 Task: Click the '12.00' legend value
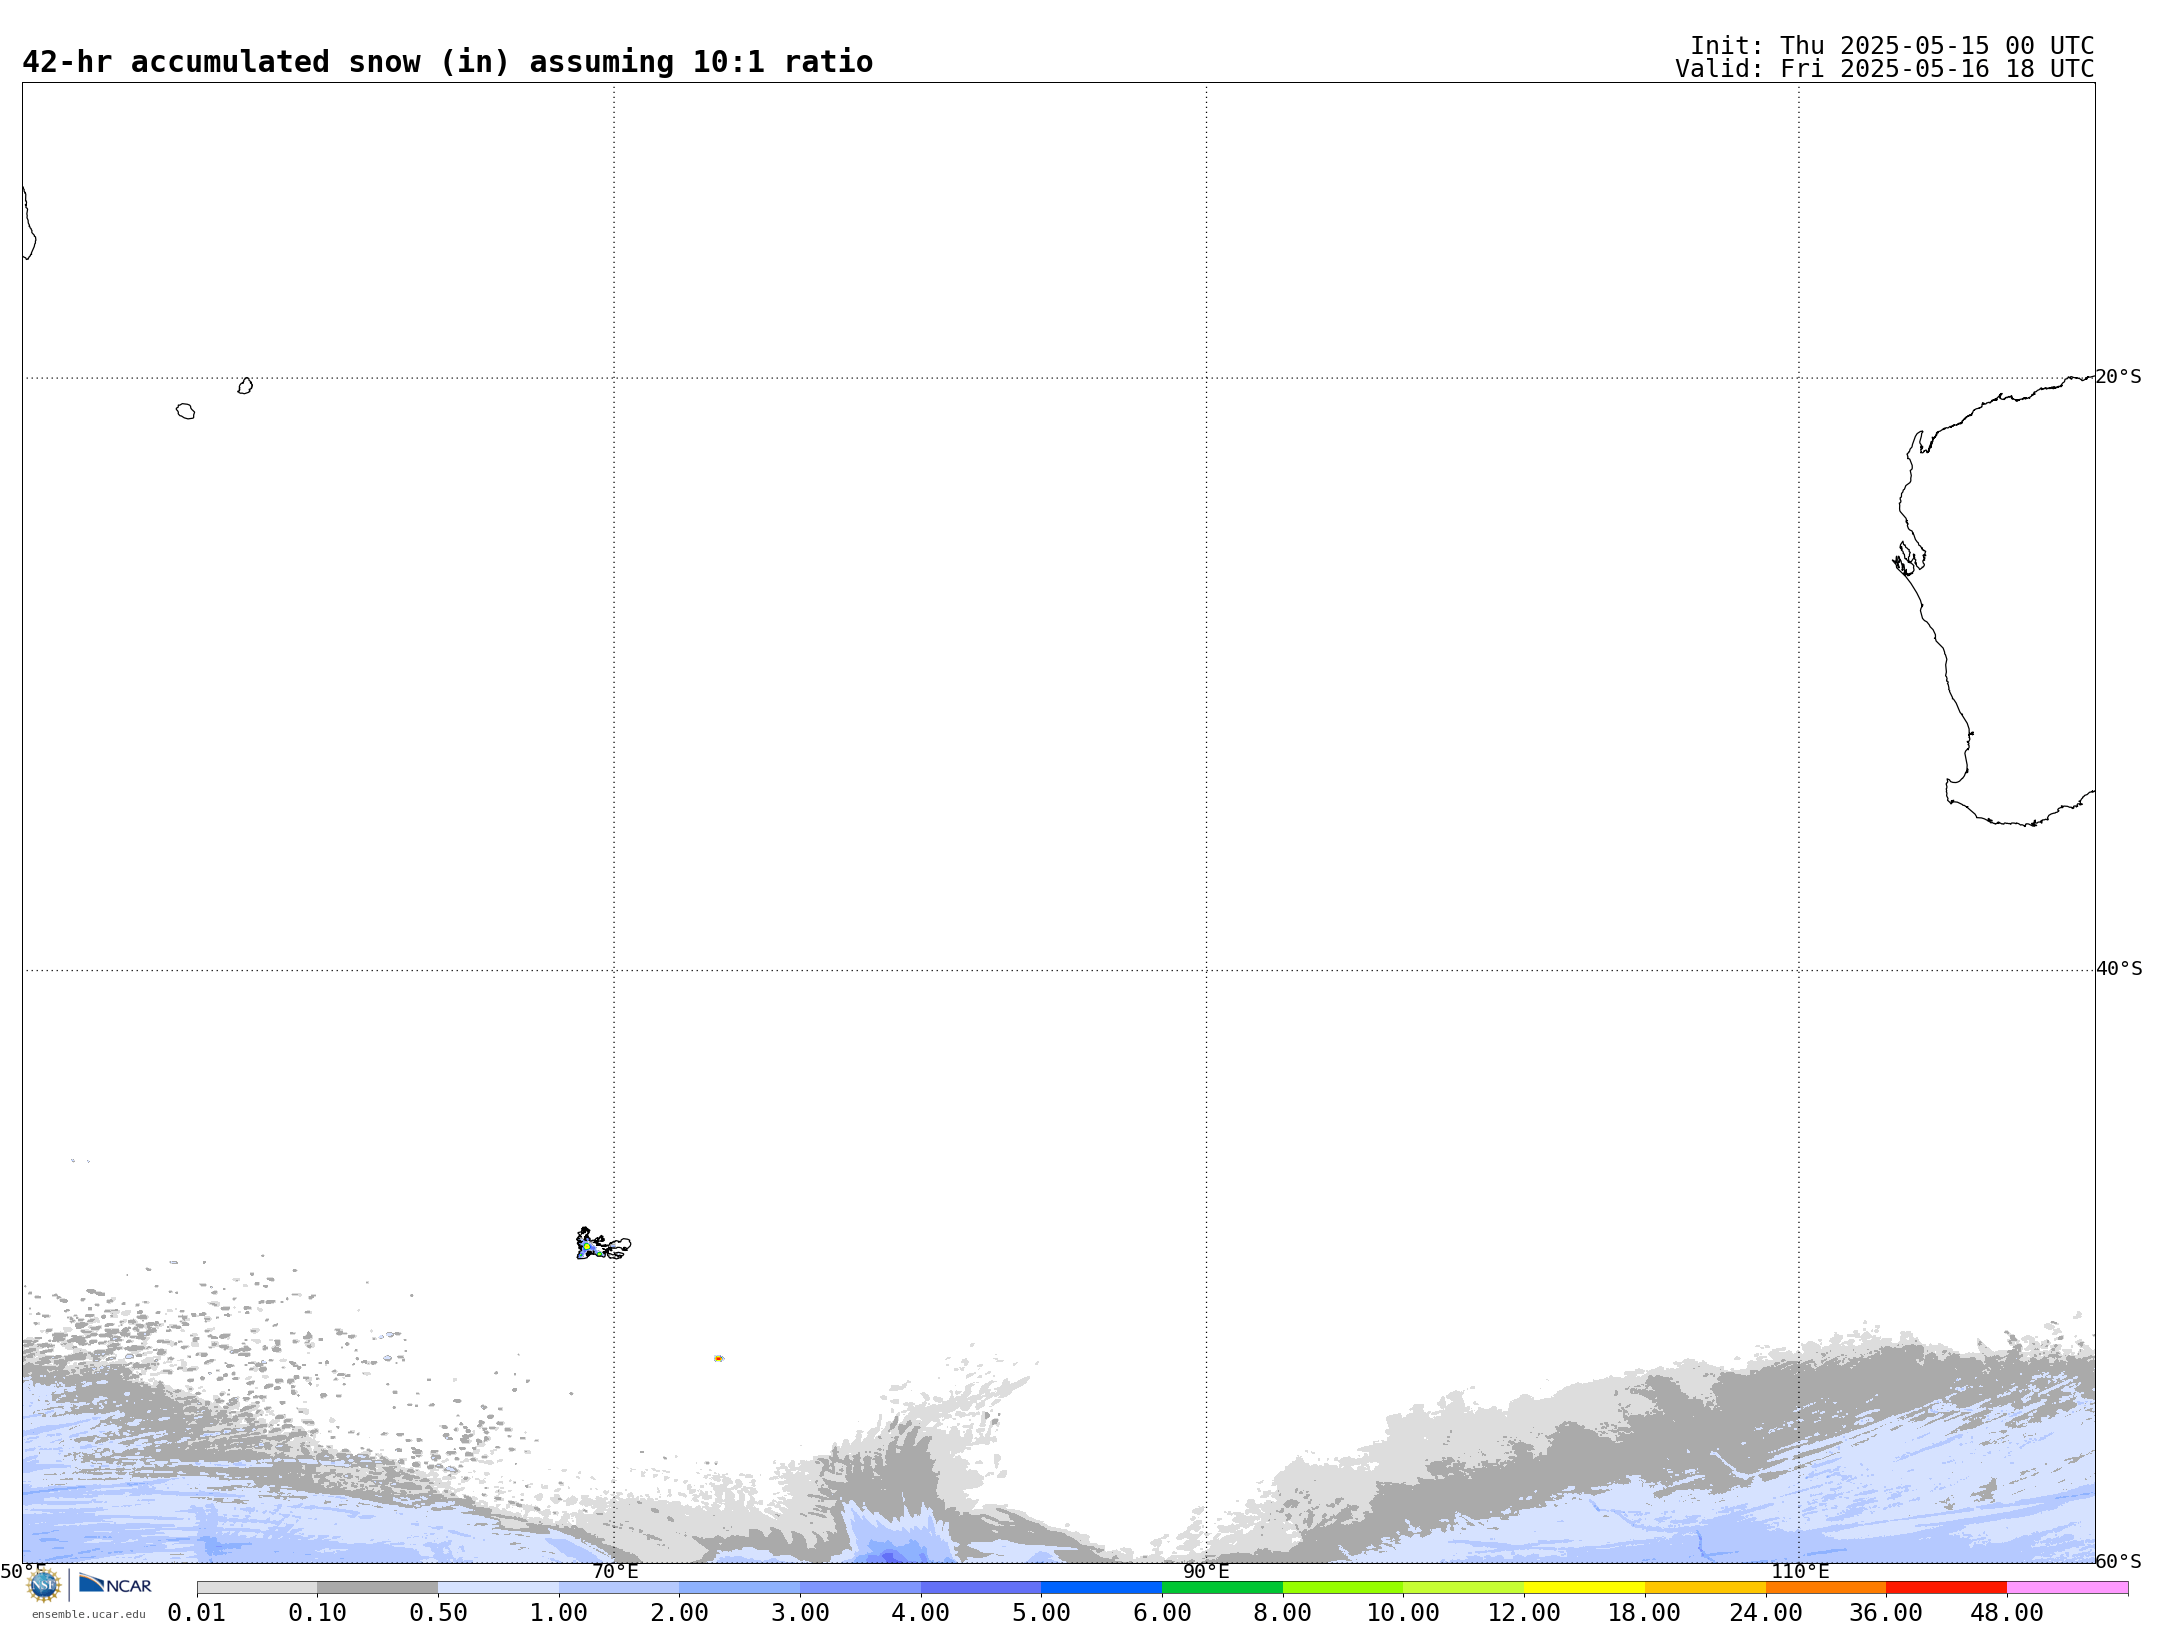[1524, 1613]
